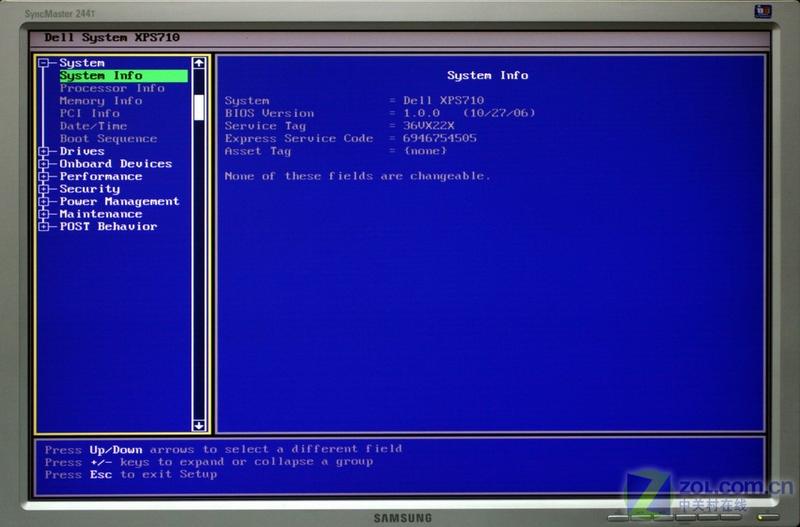The image size is (800, 527).
Task: Expand the Security group
Action: point(44,189)
